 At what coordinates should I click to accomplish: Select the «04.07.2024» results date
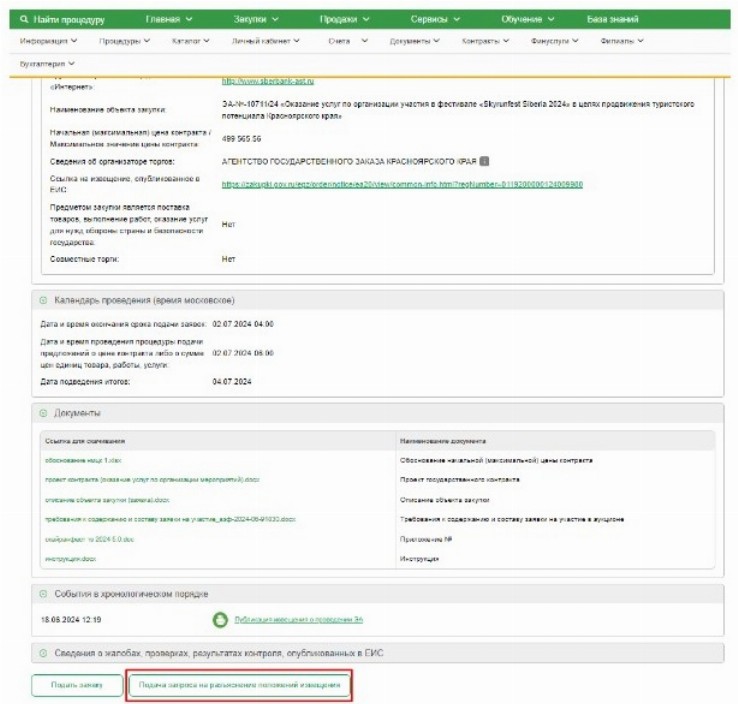click(232, 382)
